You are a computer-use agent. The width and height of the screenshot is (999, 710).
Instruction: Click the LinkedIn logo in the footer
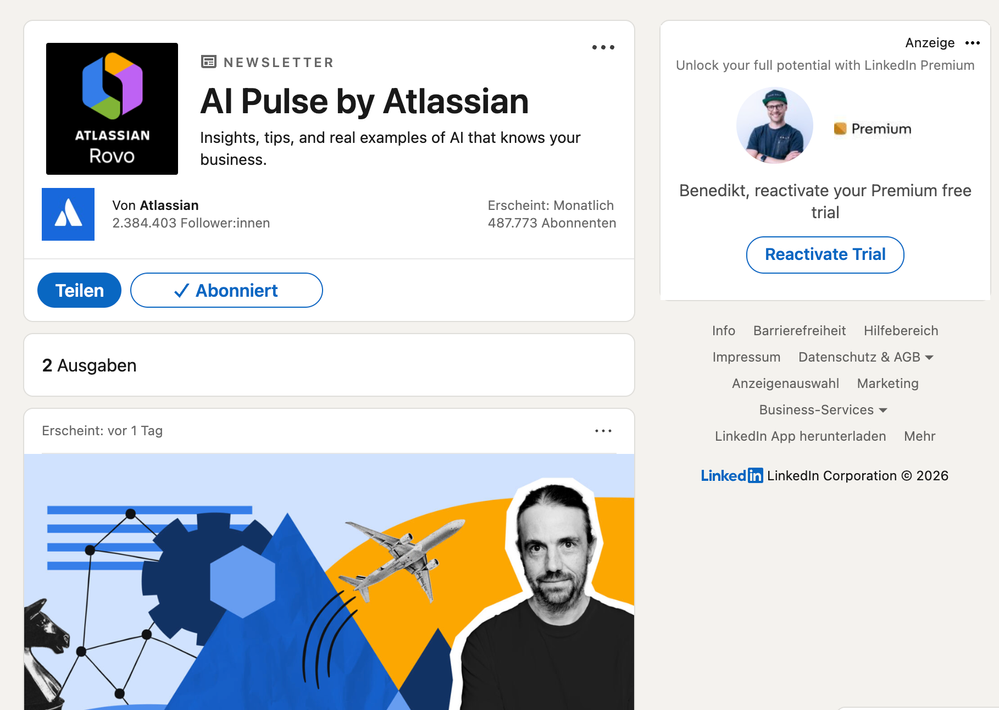pyautogui.click(x=731, y=475)
